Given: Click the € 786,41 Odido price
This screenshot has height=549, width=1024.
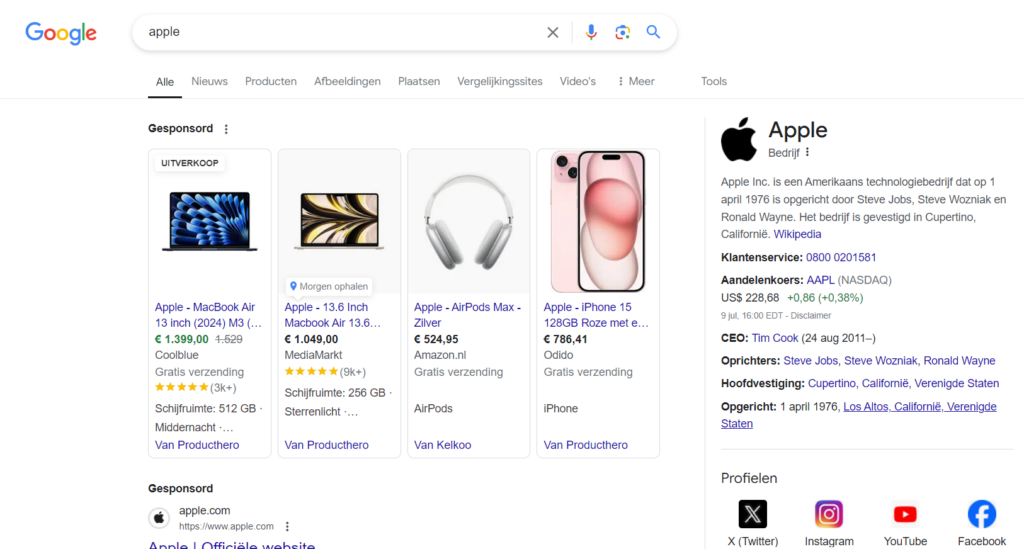Looking at the screenshot, I should (566, 339).
